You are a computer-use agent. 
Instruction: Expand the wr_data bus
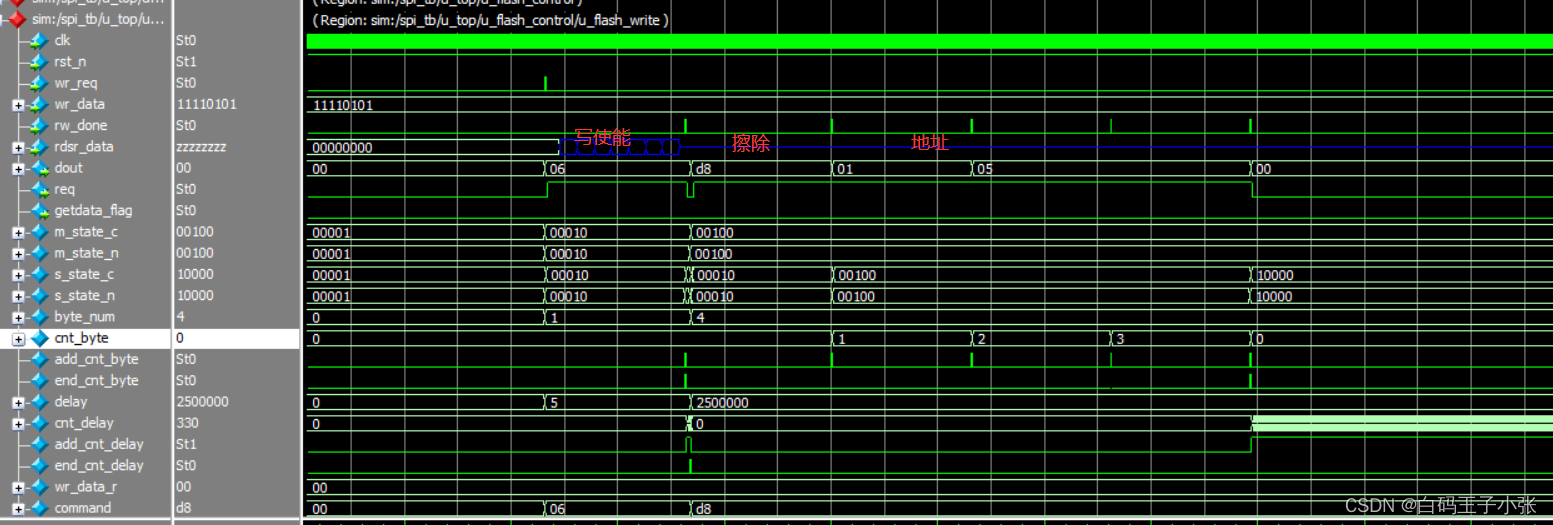tap(18, 105)
